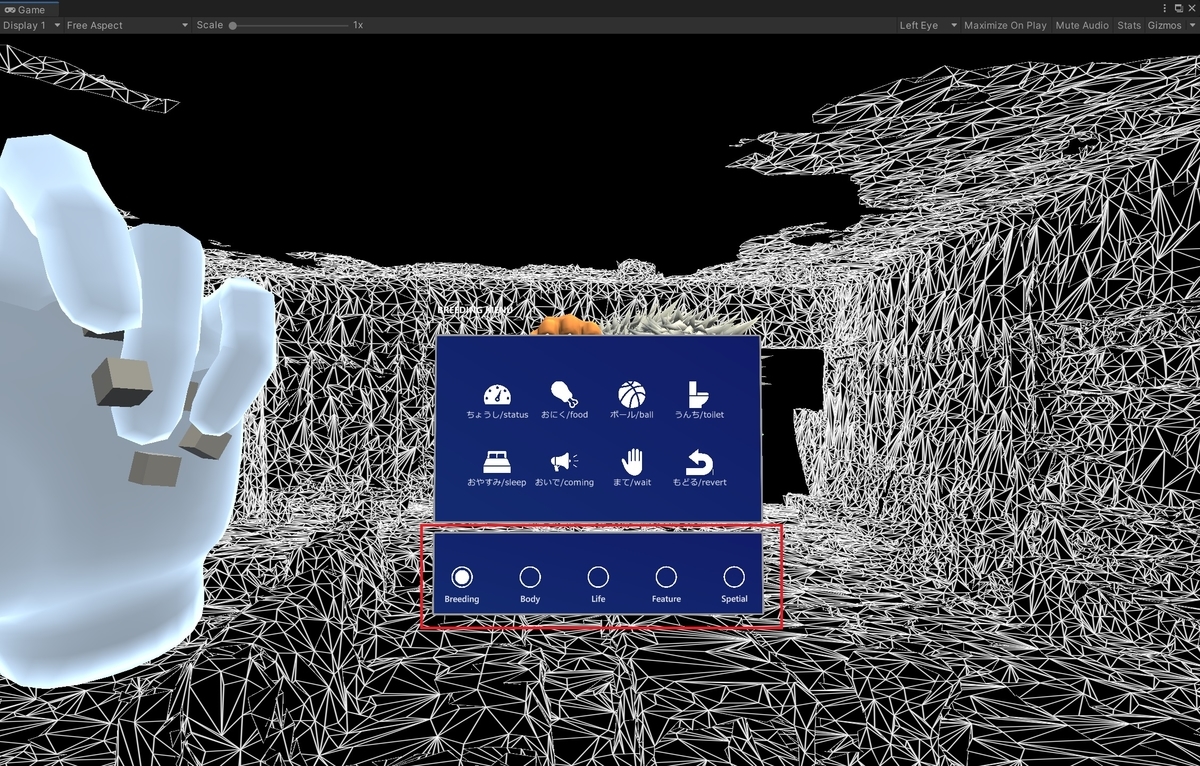Screen dimensions: 1200x766
Task: Select the Body radio button
Action: pos(530,576)
